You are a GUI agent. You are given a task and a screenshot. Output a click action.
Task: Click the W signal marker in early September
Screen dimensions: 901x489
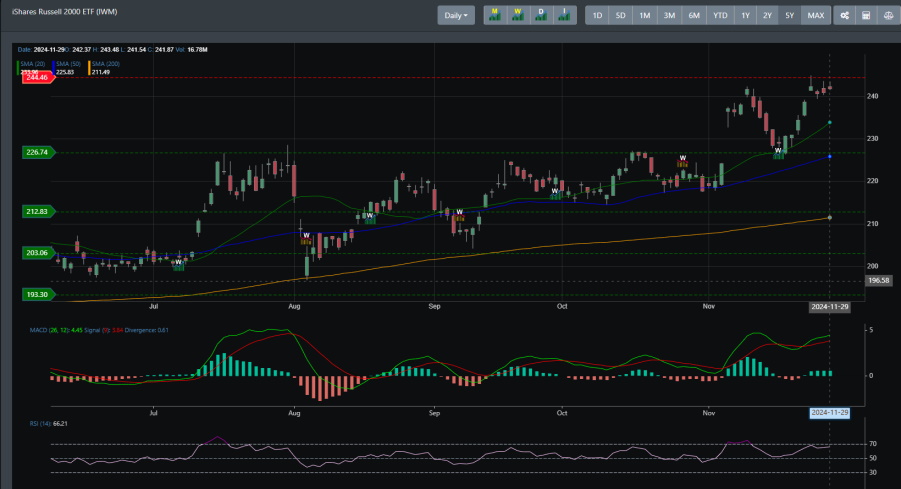(460, 213)
